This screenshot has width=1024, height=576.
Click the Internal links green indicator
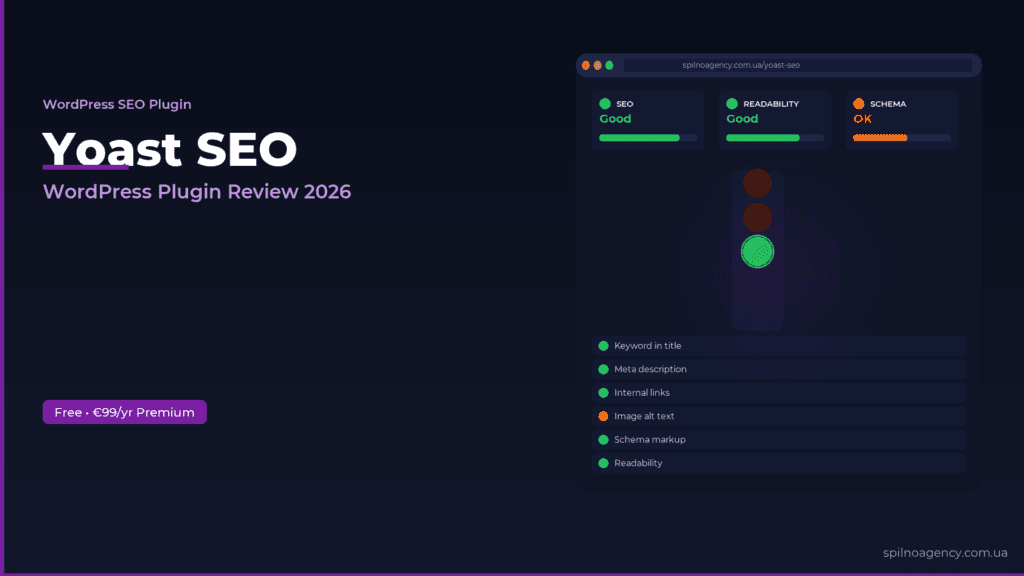pyautogui.click(x=603, y=392)
